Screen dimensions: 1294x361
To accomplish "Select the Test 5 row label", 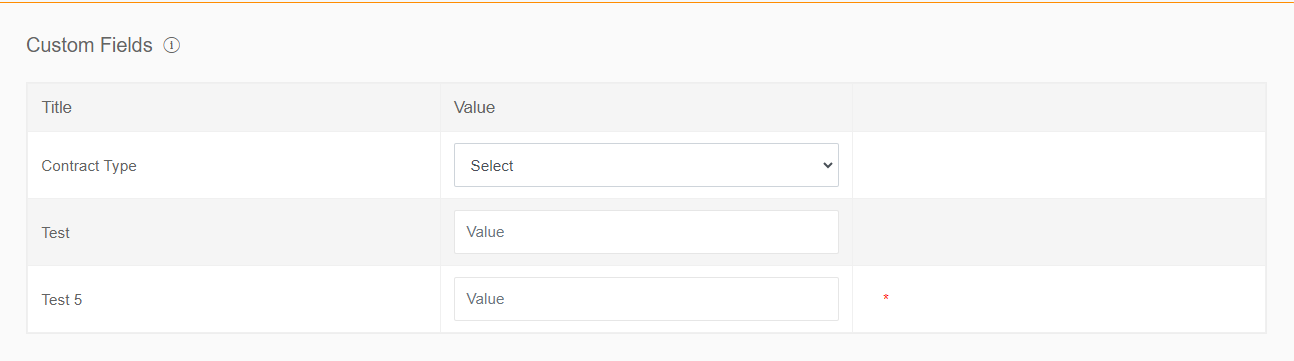I will coord(62,299).
